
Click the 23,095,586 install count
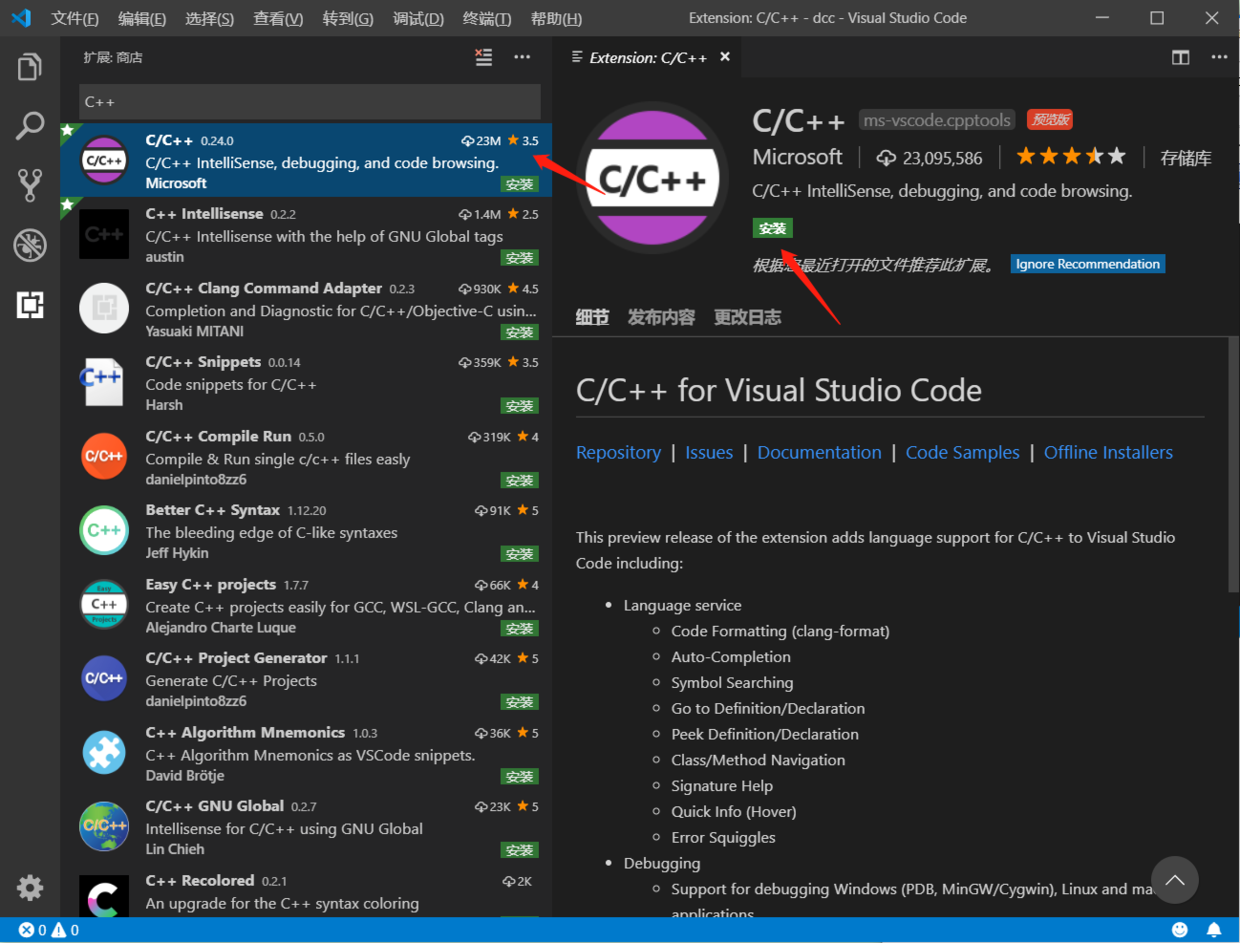pyautogui.click(x=929, y=157)
